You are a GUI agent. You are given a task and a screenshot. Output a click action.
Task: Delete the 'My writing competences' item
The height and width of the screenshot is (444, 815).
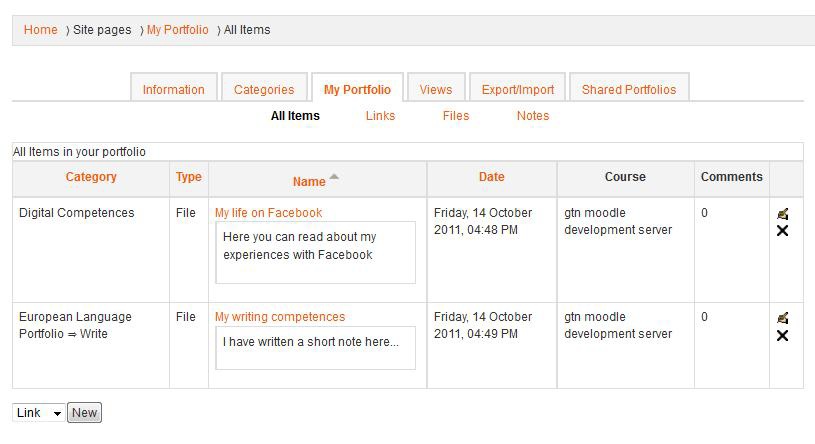(782, 335)
